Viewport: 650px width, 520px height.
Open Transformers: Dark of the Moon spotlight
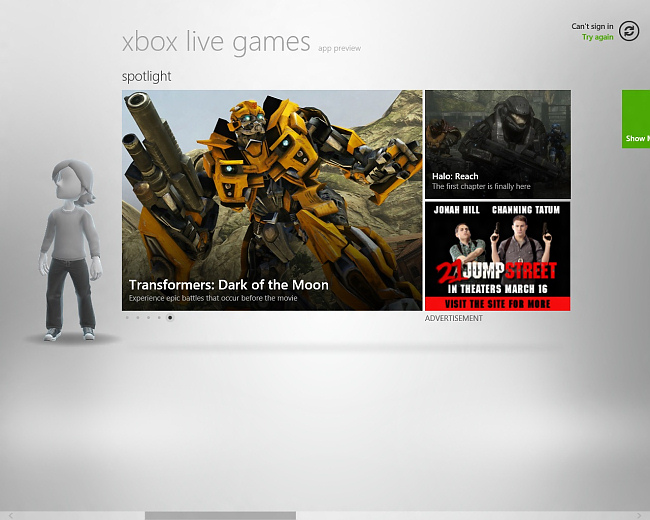pos(272,200)
